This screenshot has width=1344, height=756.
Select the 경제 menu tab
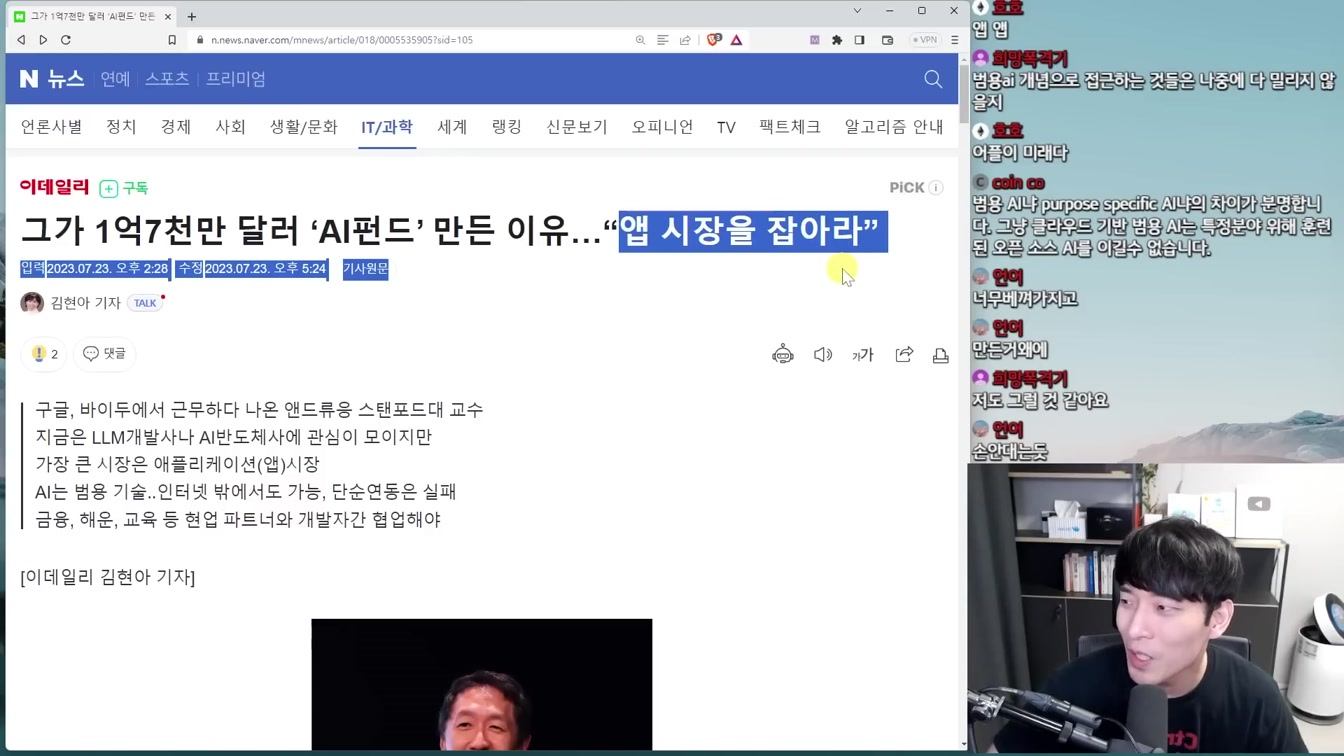coord(176,127)
